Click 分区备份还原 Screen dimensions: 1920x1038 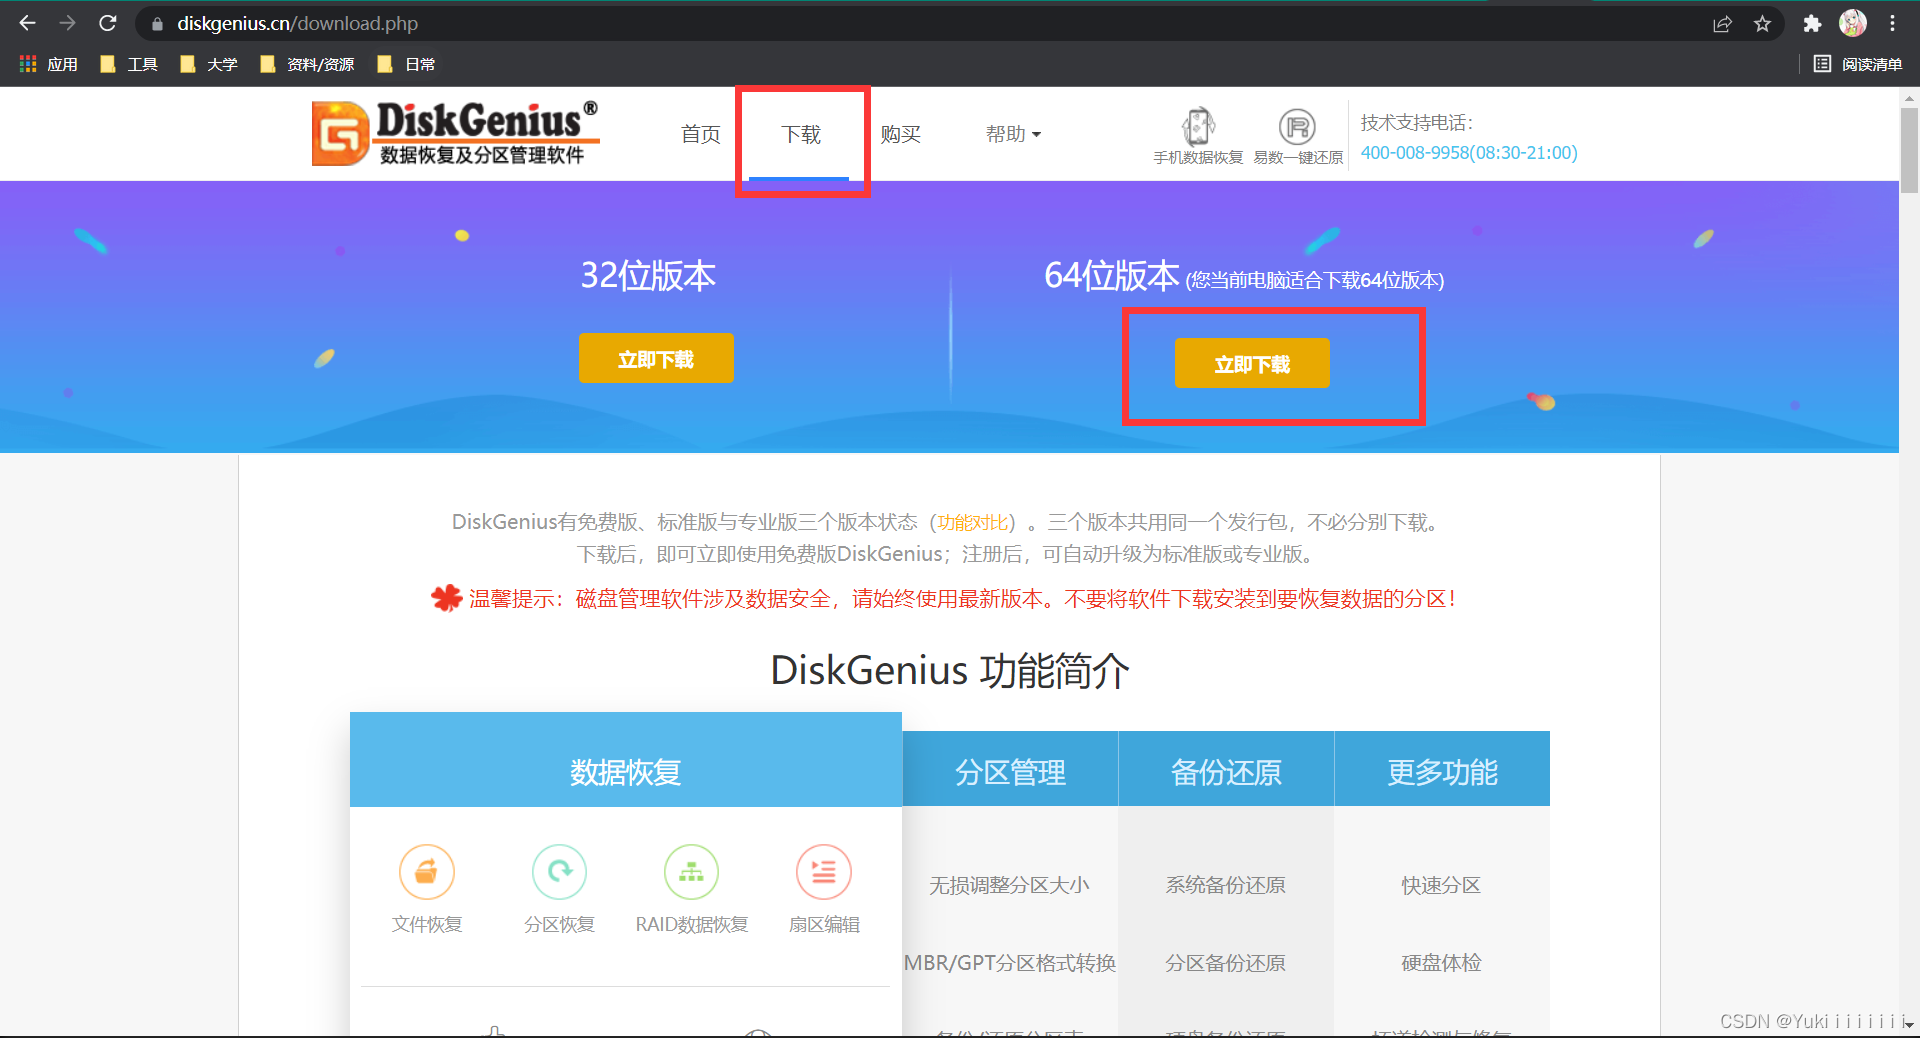1225,963
